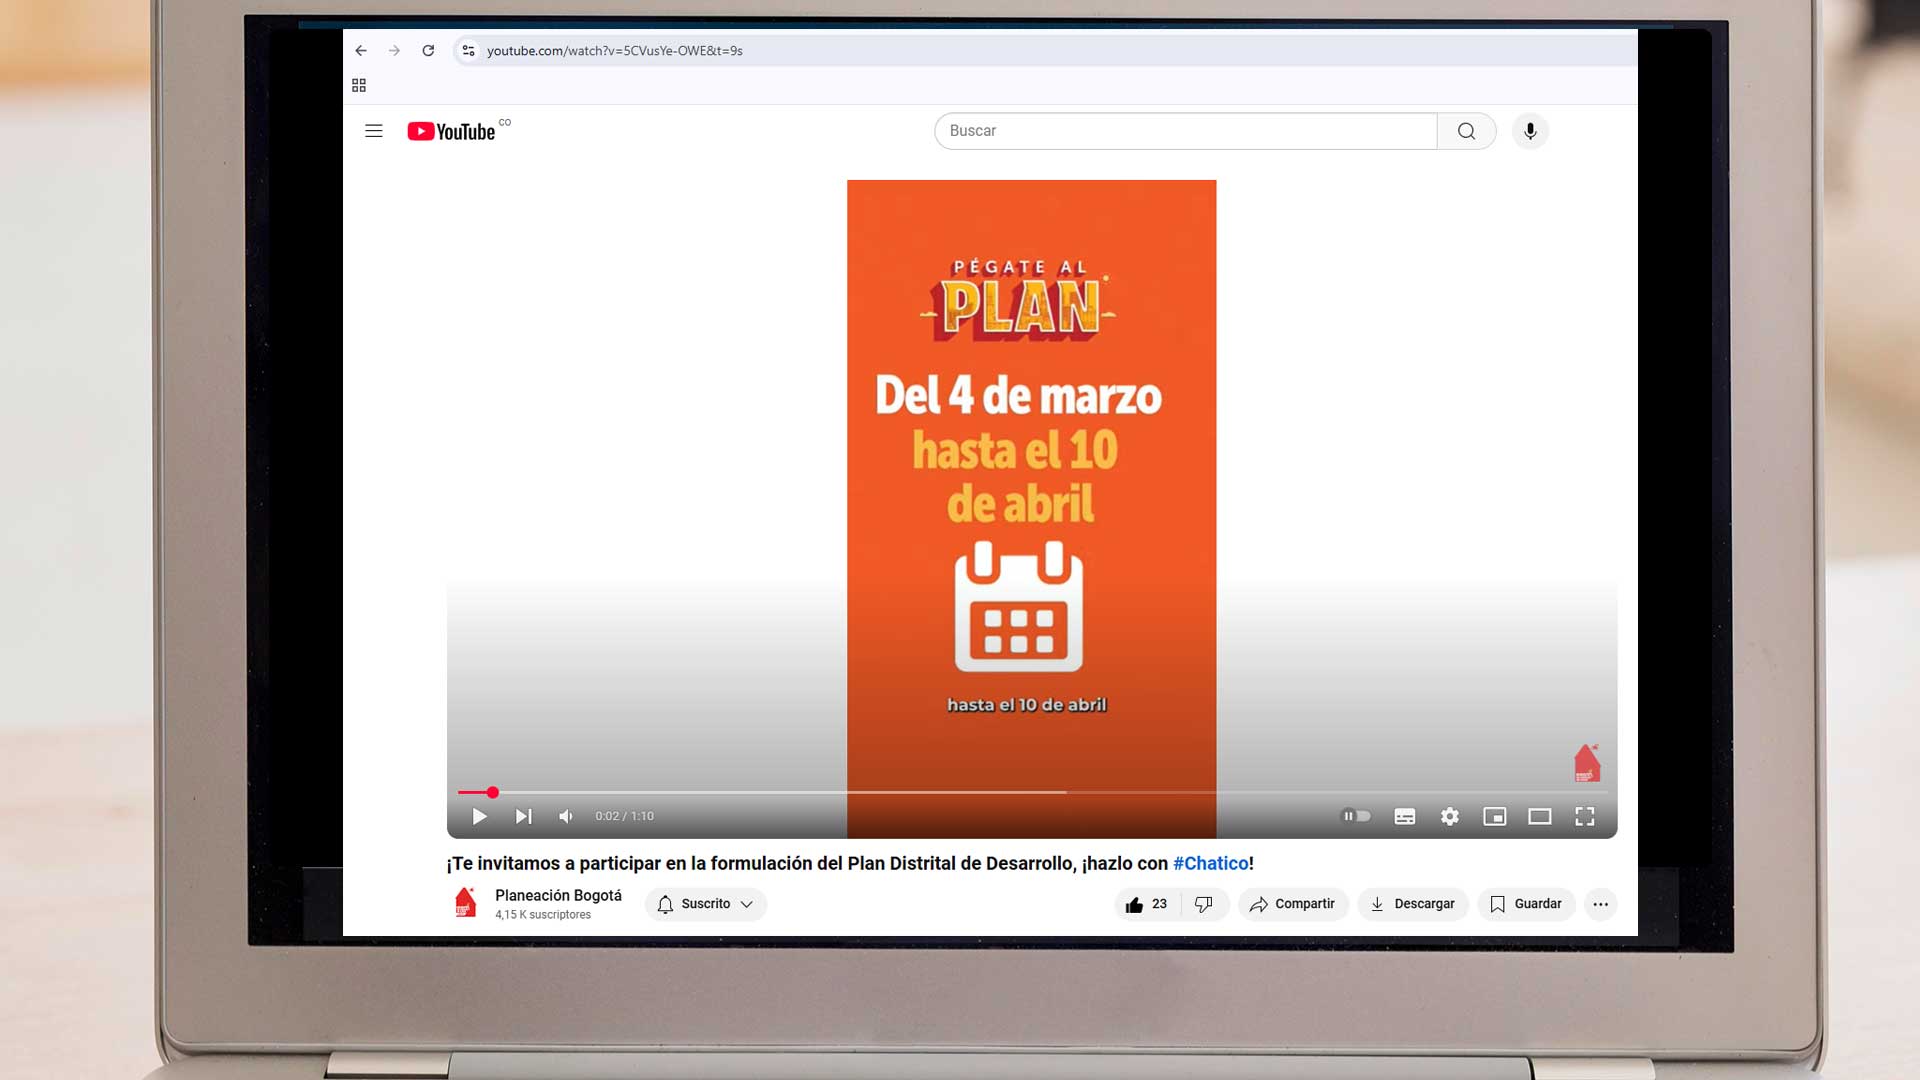1920x1080 pixels.
Task: Open Planeación Bogotá channel avatar
Action: pos(465,903)
